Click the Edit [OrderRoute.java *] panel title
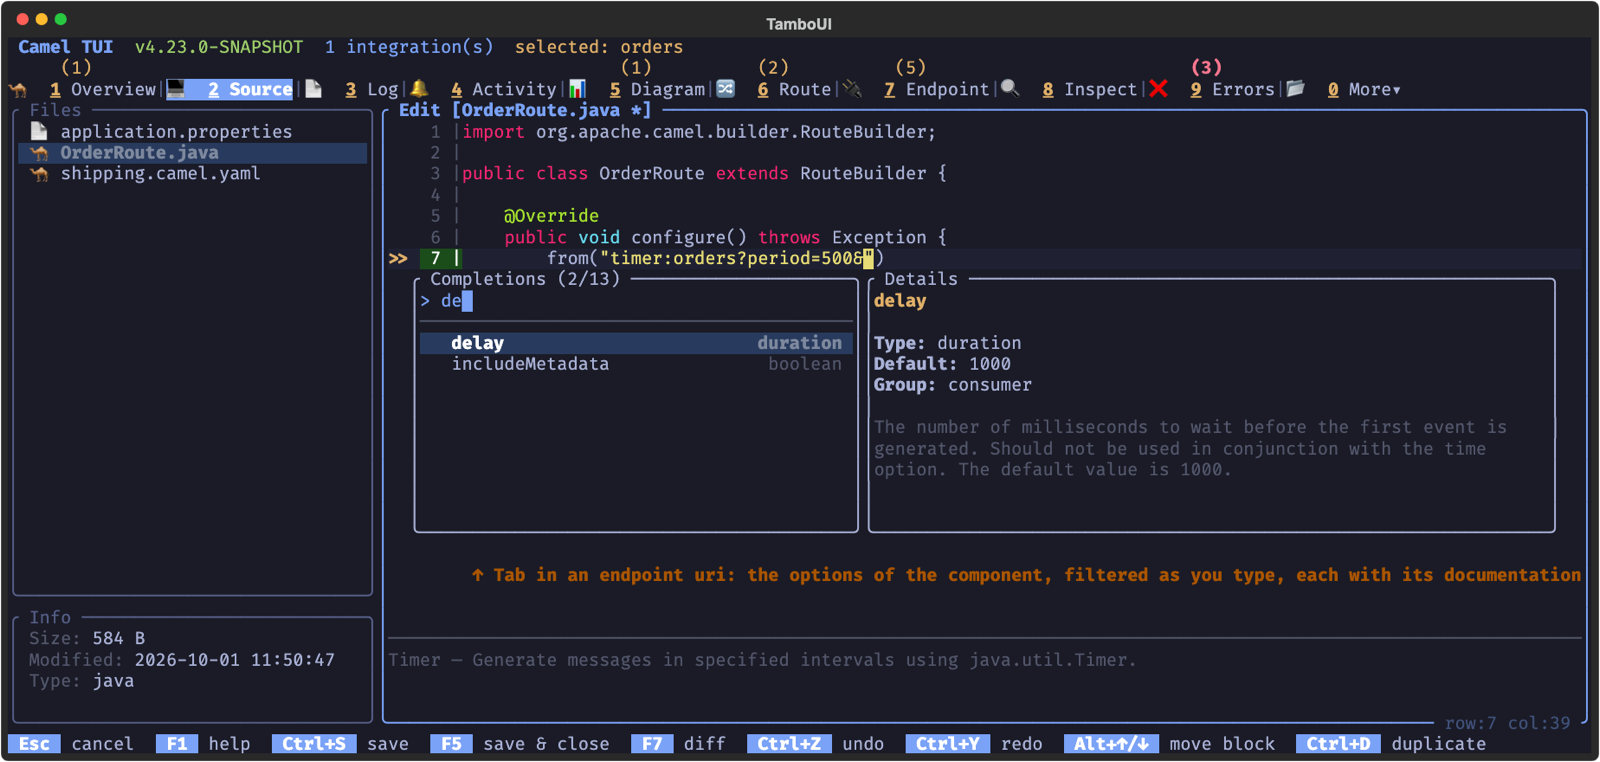Image resolution: width=1600 pixels, height=762 pixels. pyautogui.click(x=525, y=110)
